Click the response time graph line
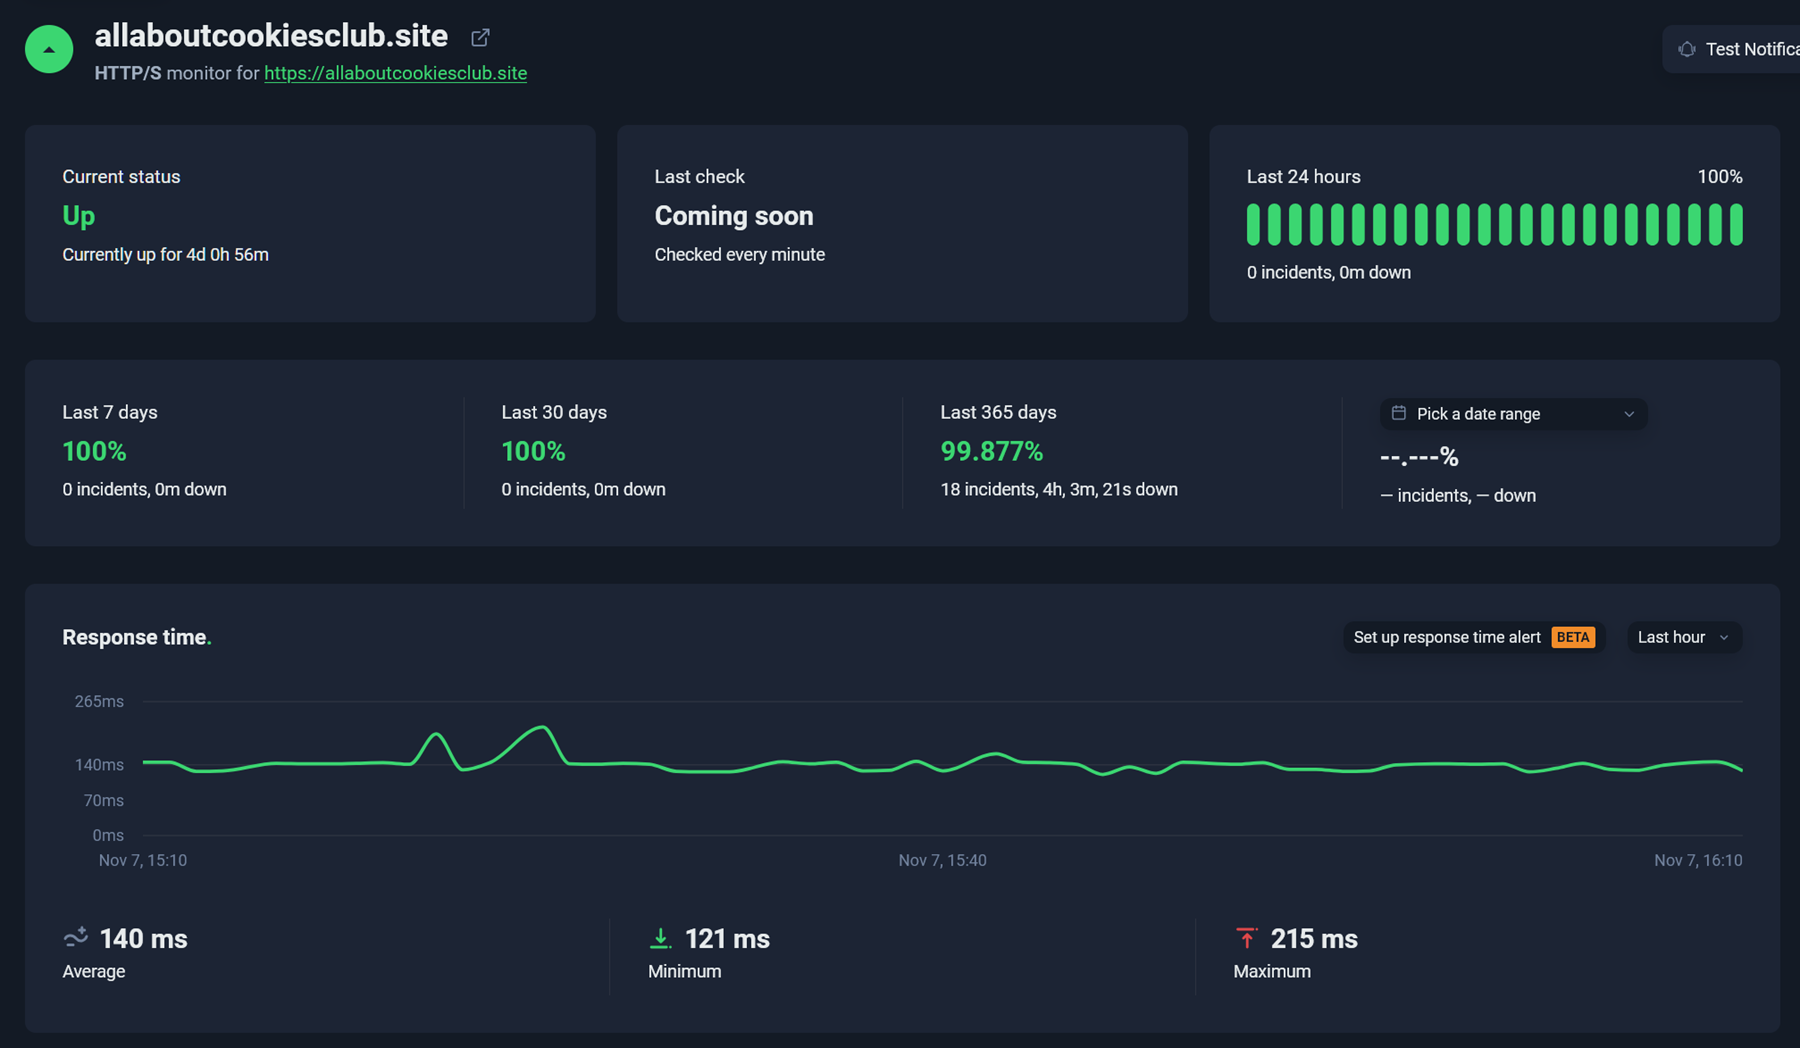The width and height of the screenshot is (1800, 1048). pos(900,766)
